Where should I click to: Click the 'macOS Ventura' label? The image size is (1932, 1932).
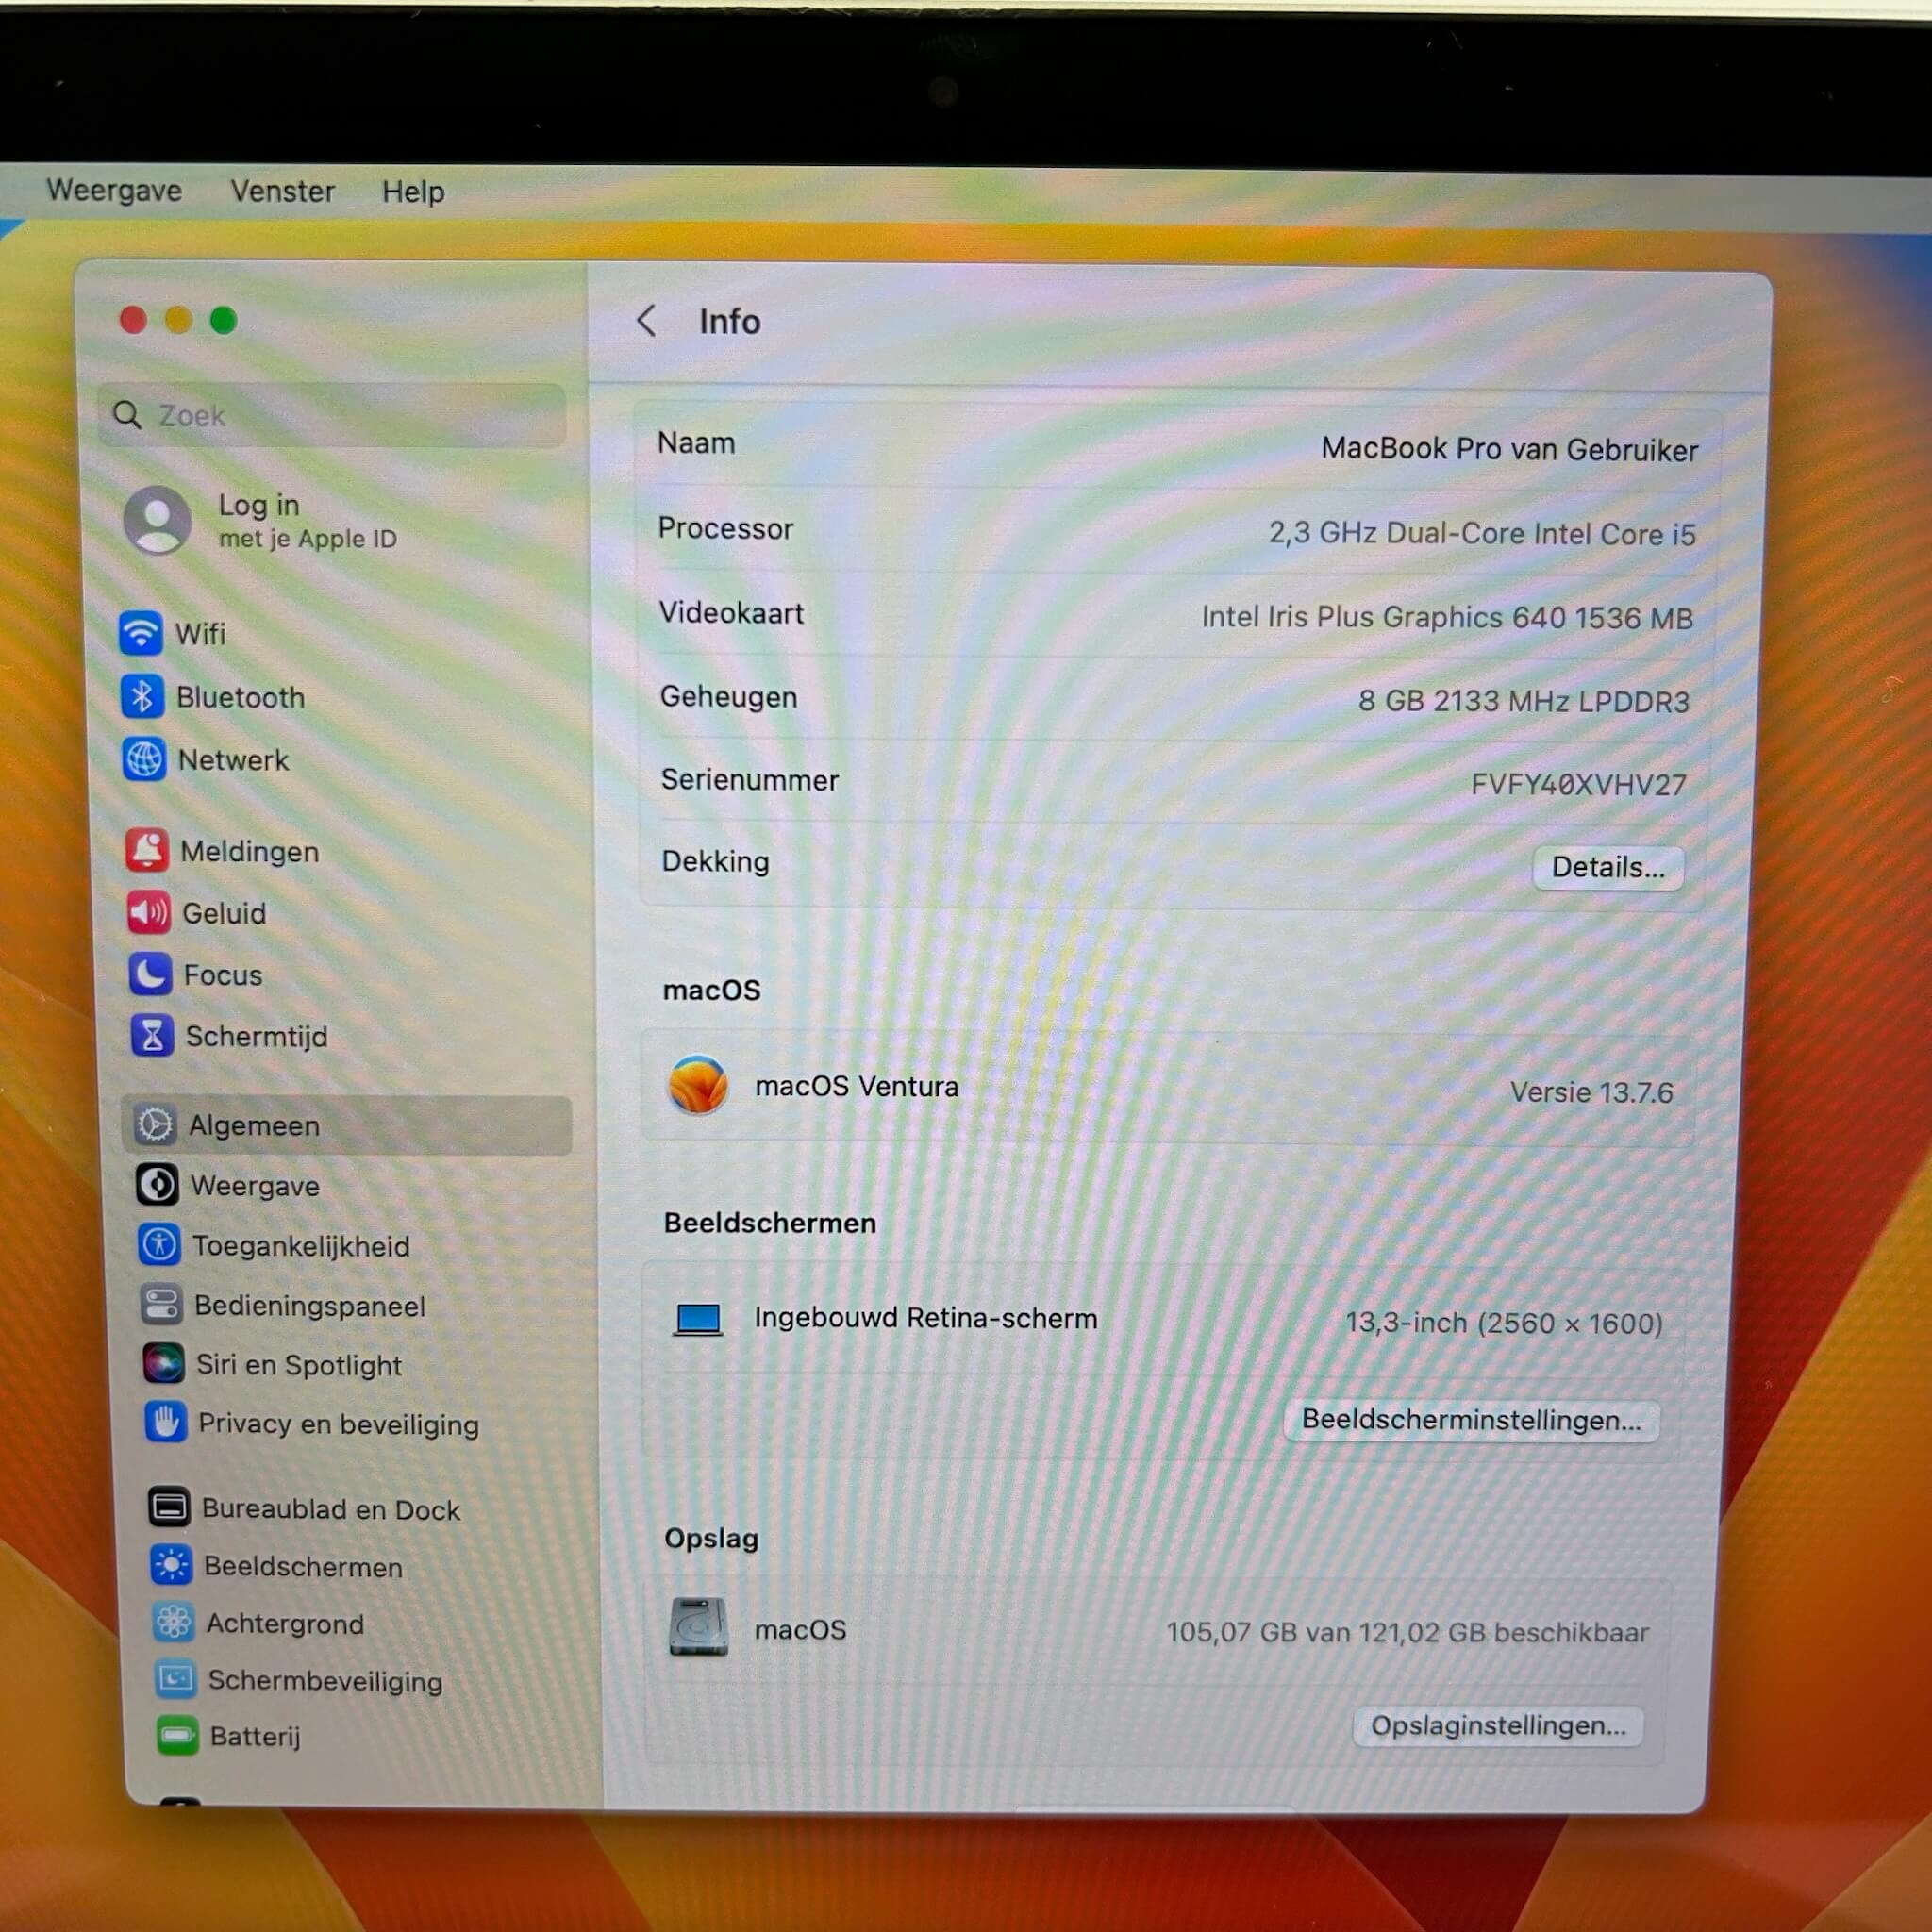[x=857, y=1086]
